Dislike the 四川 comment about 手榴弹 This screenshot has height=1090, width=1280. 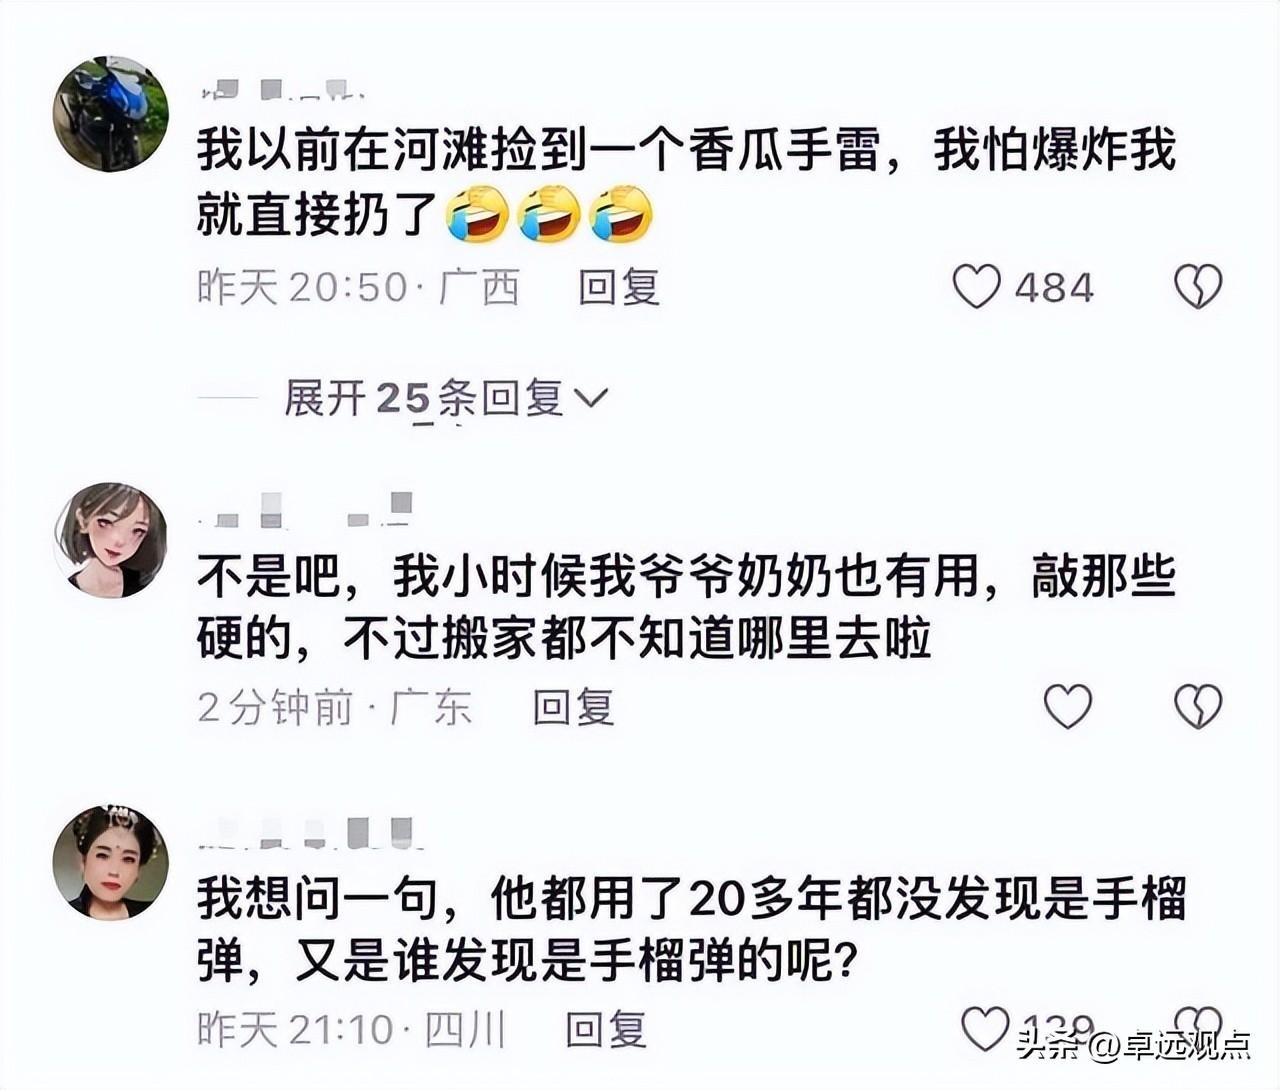pyautogui.click(x=1198, y=1020)
